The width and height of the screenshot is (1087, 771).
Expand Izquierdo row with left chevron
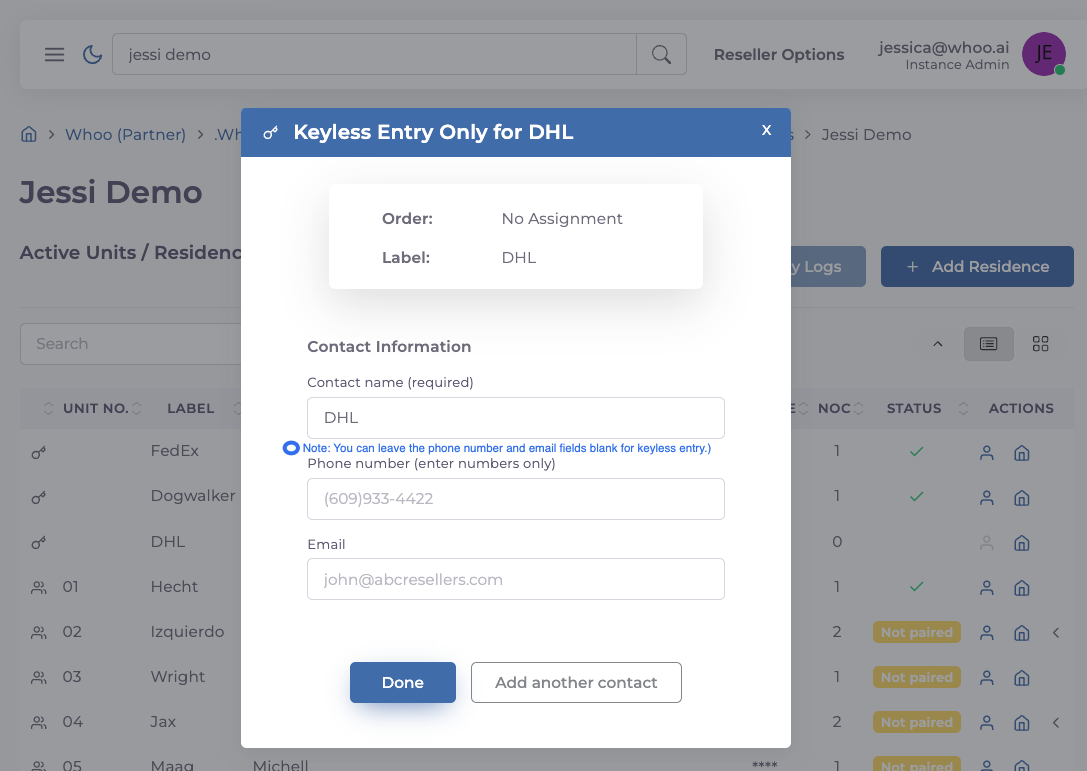pyautogui.click(x=1056, y=632)
